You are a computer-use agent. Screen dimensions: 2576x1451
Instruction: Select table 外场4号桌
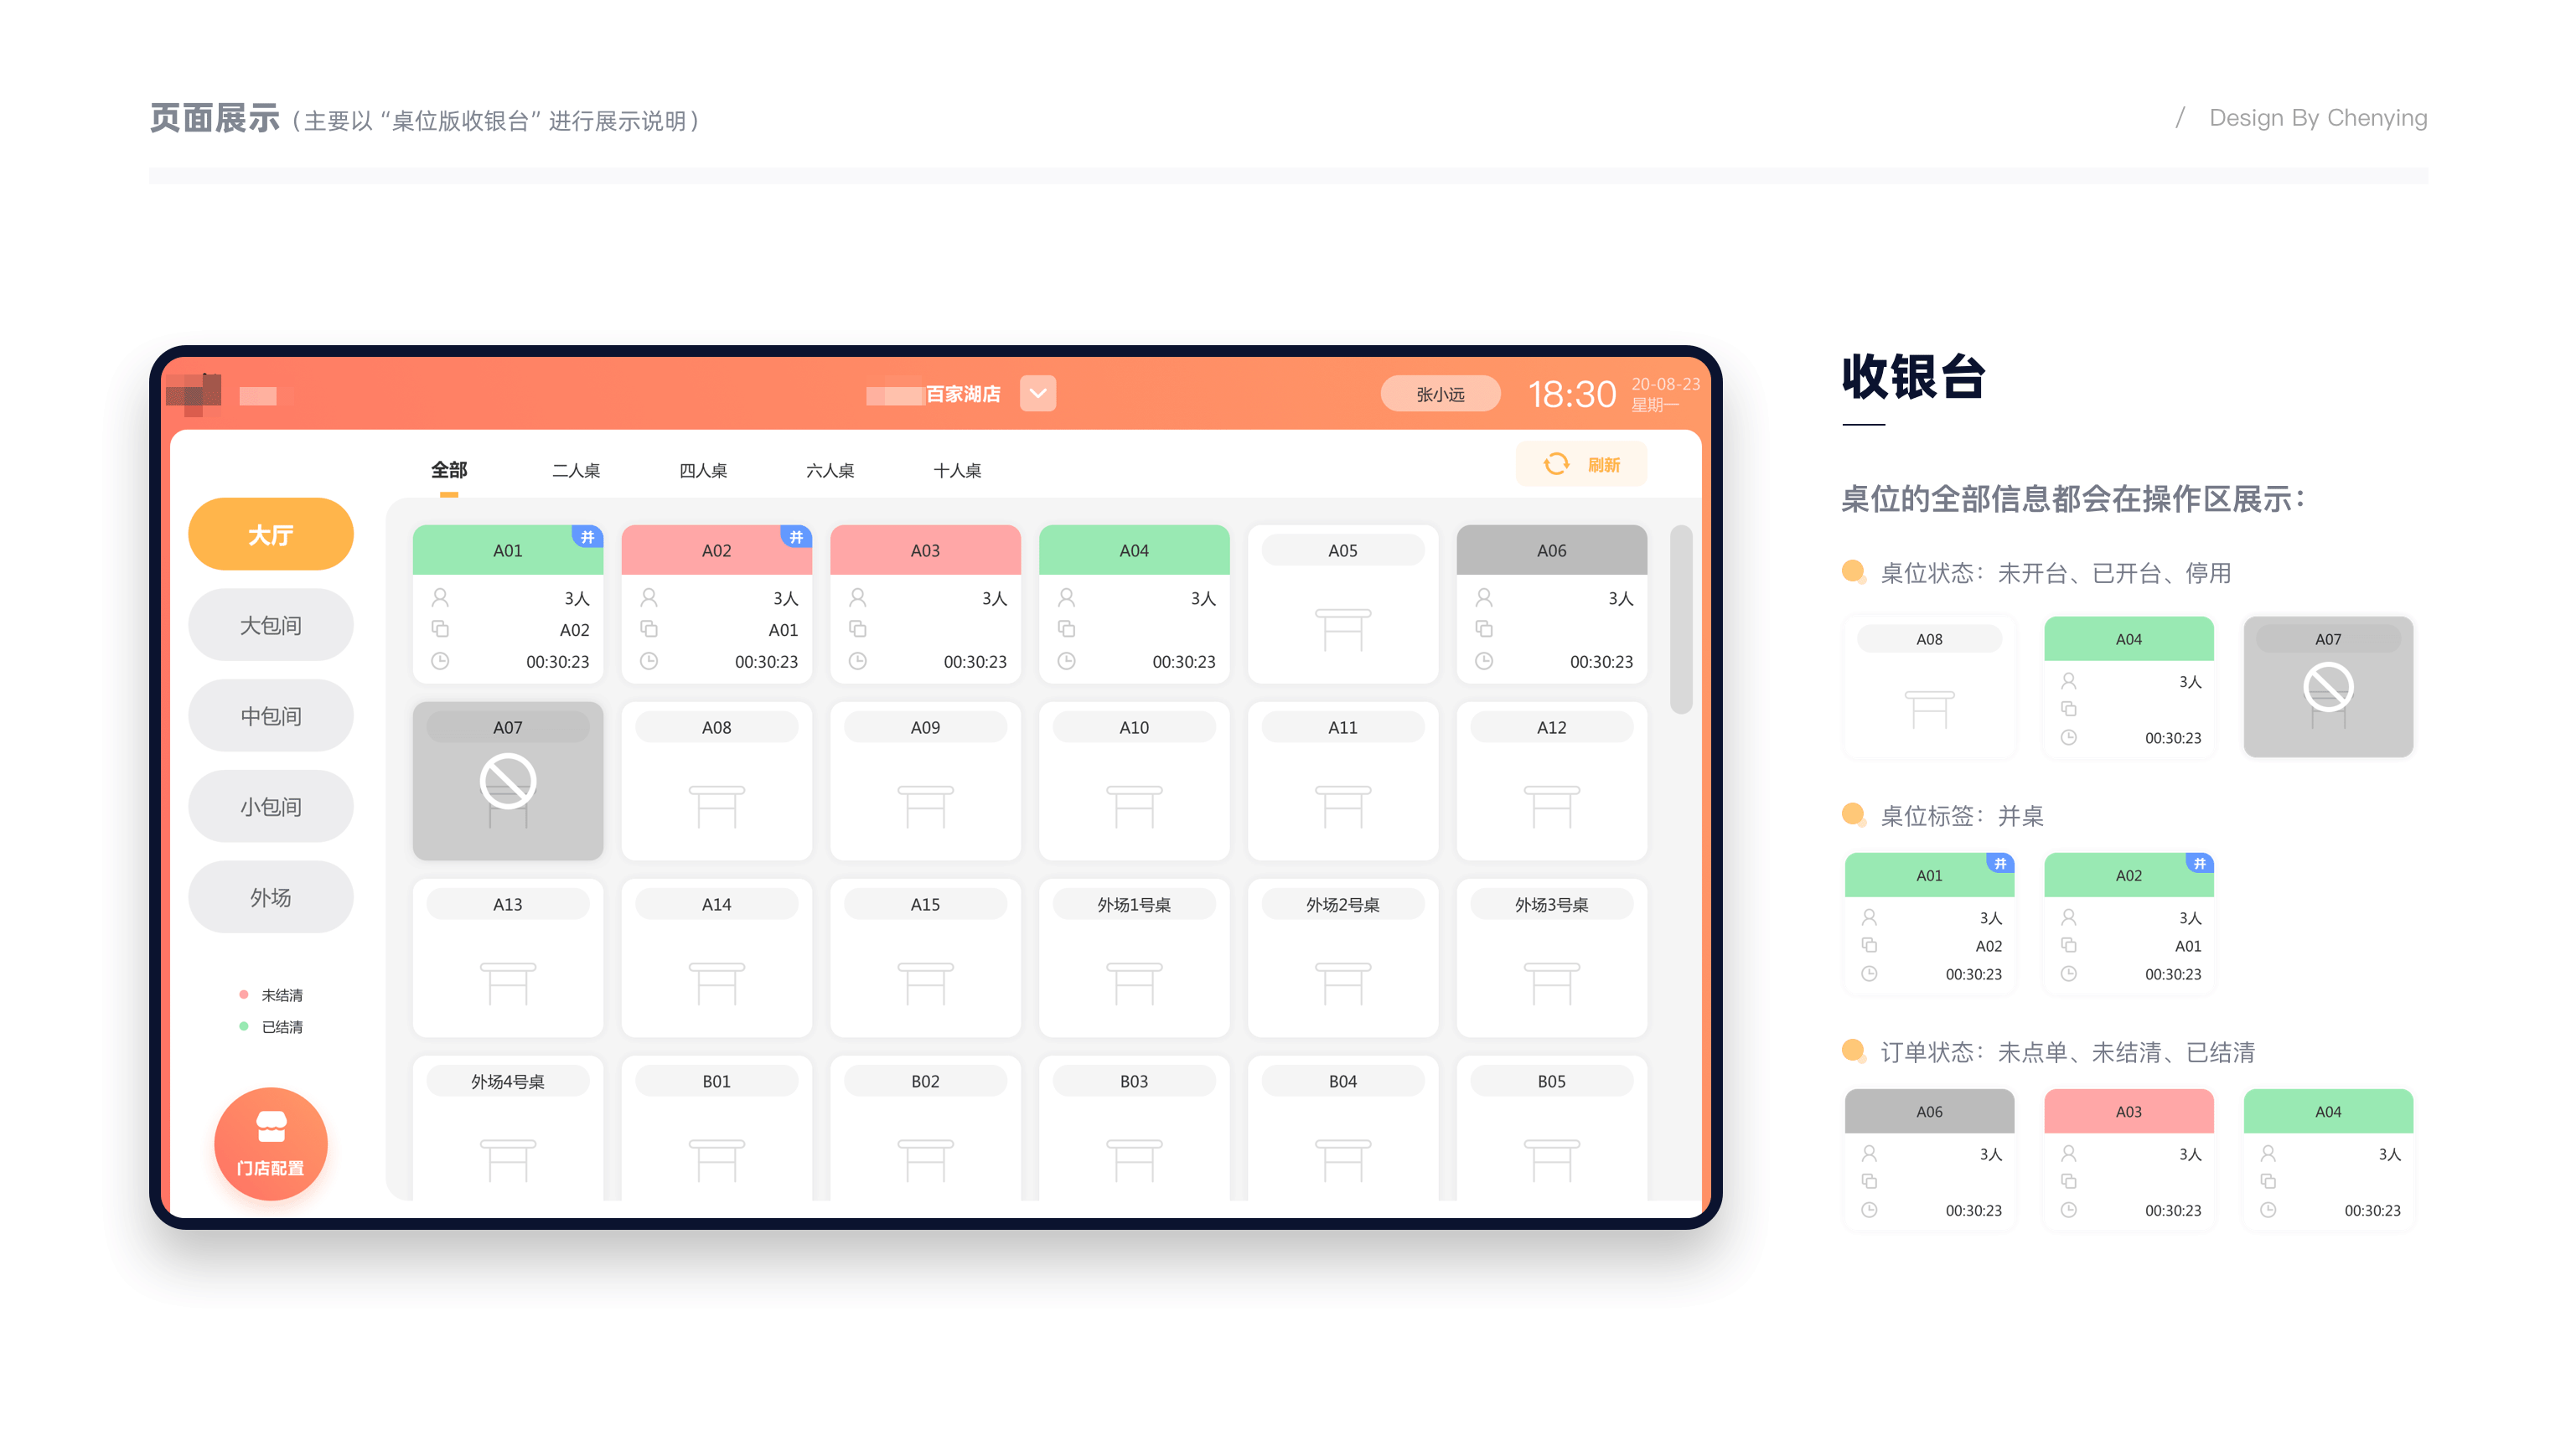tap(508, 1128)
